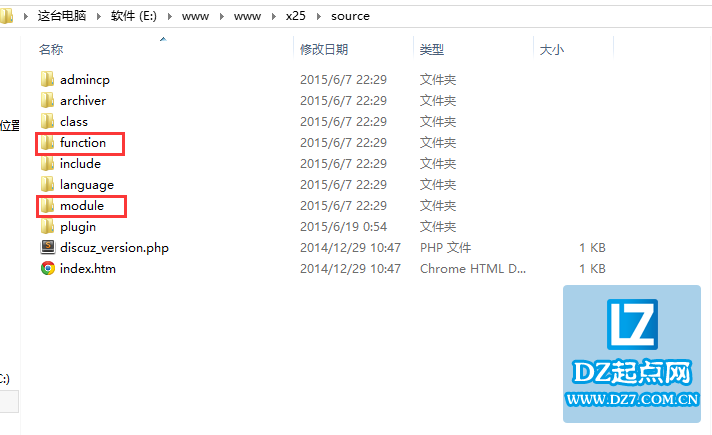Sort files by 类型 column header
The height and width of the screenshot is (435, 712).
click(431, 49)
